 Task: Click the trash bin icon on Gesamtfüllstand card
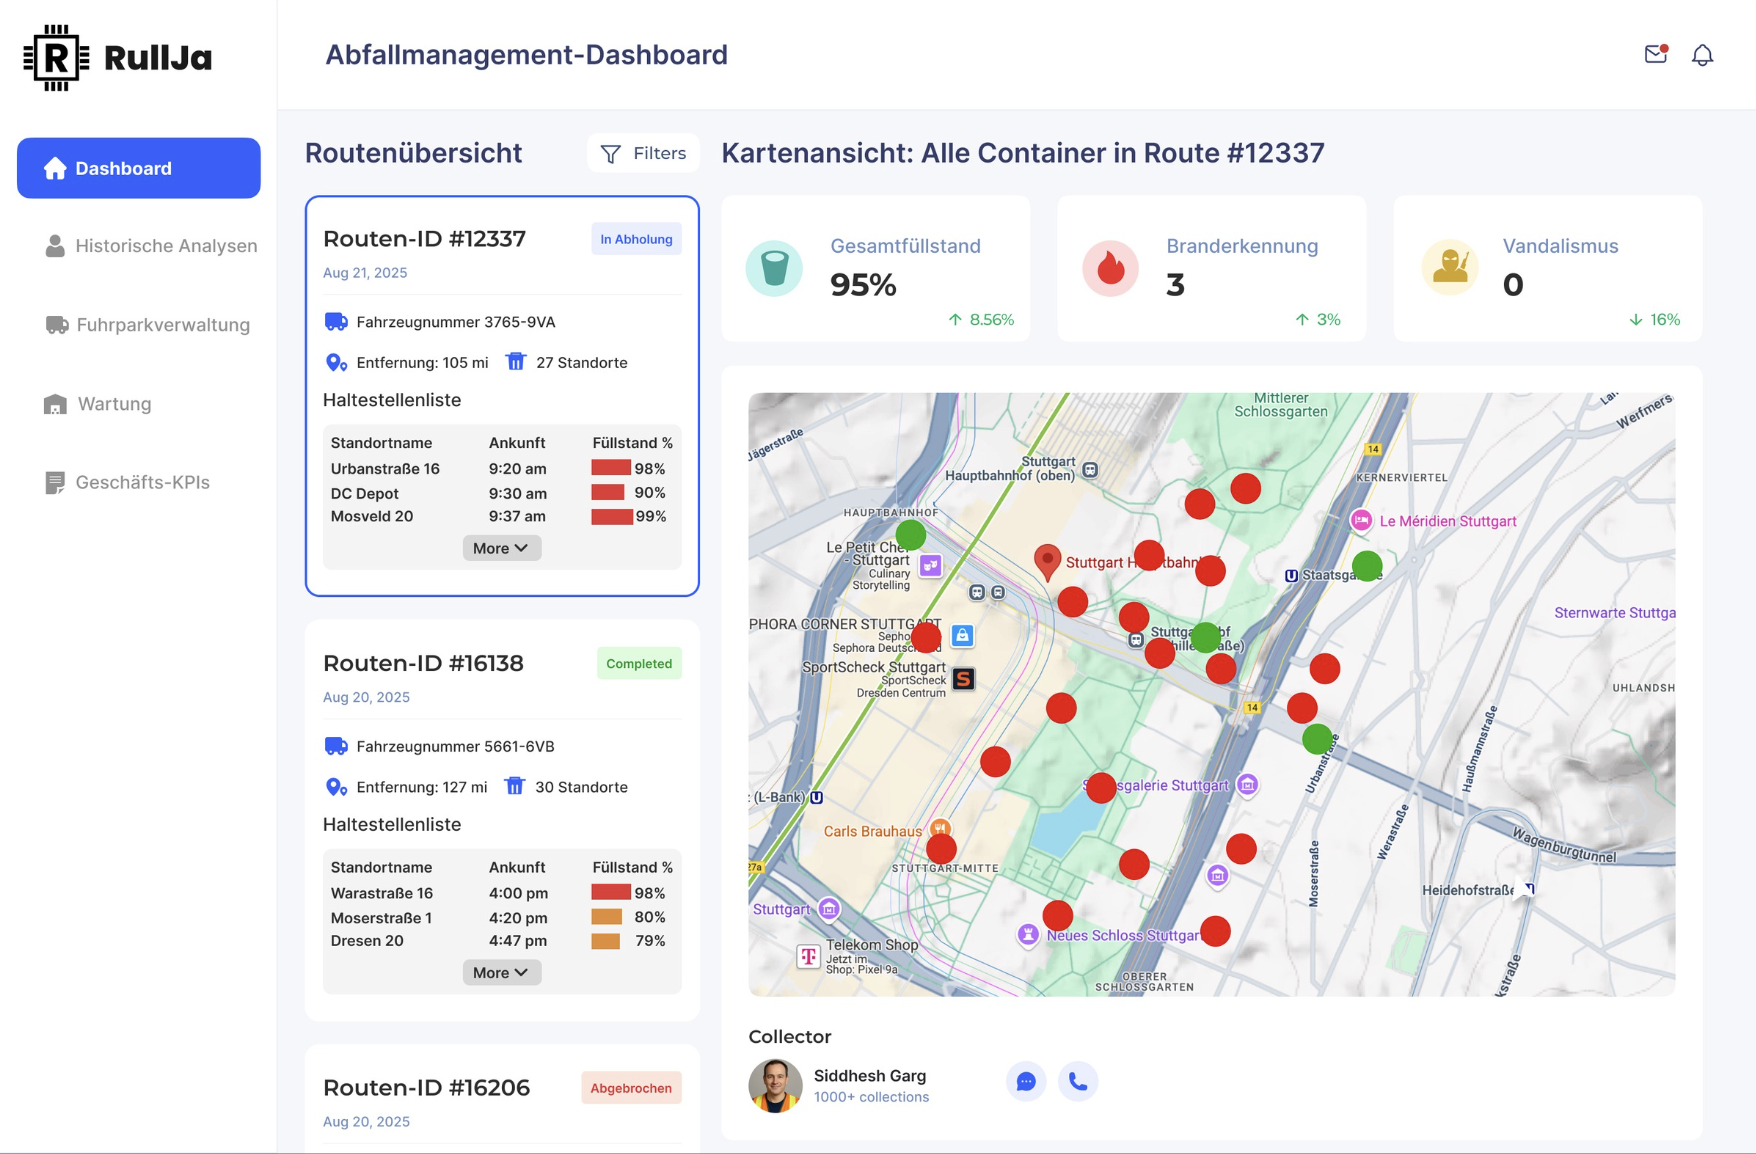click(x=773, y=267)
